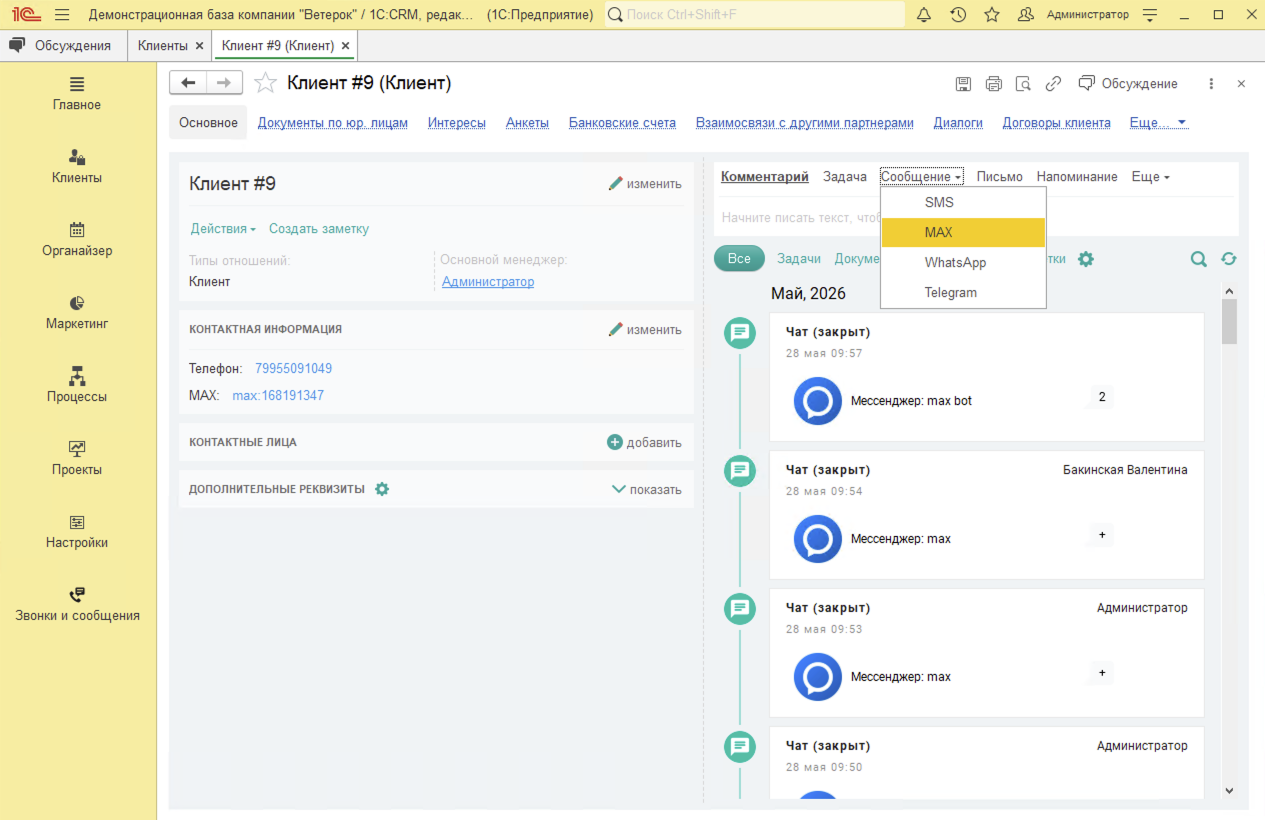Switch to the Напоминание tab

(x=1077, y=176)
